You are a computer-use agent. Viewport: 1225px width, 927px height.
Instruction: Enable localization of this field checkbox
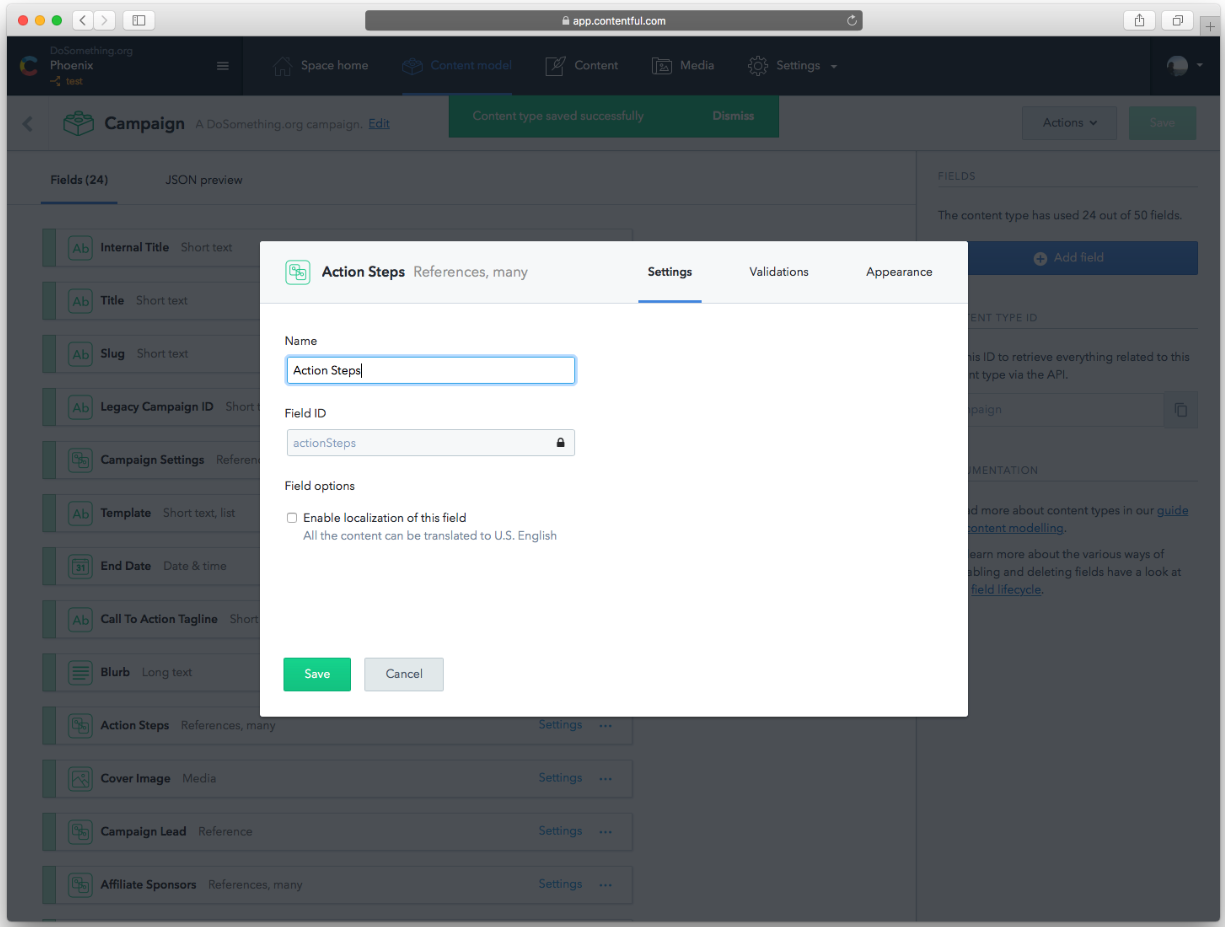(x=292, y=518)
